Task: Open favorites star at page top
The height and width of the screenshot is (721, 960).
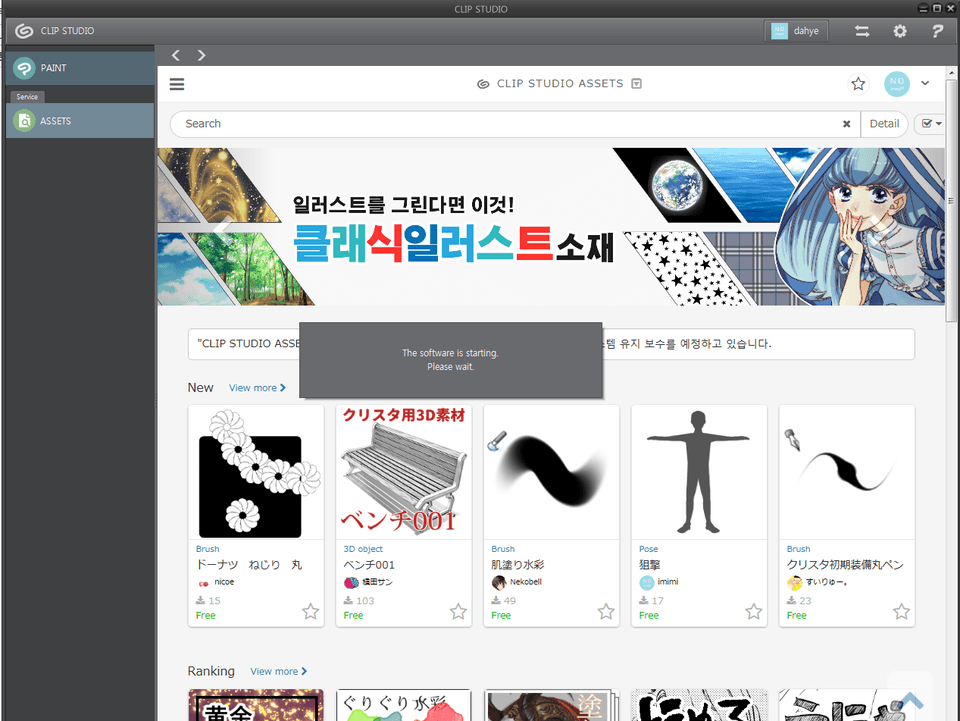Action: tap(858, 83)
